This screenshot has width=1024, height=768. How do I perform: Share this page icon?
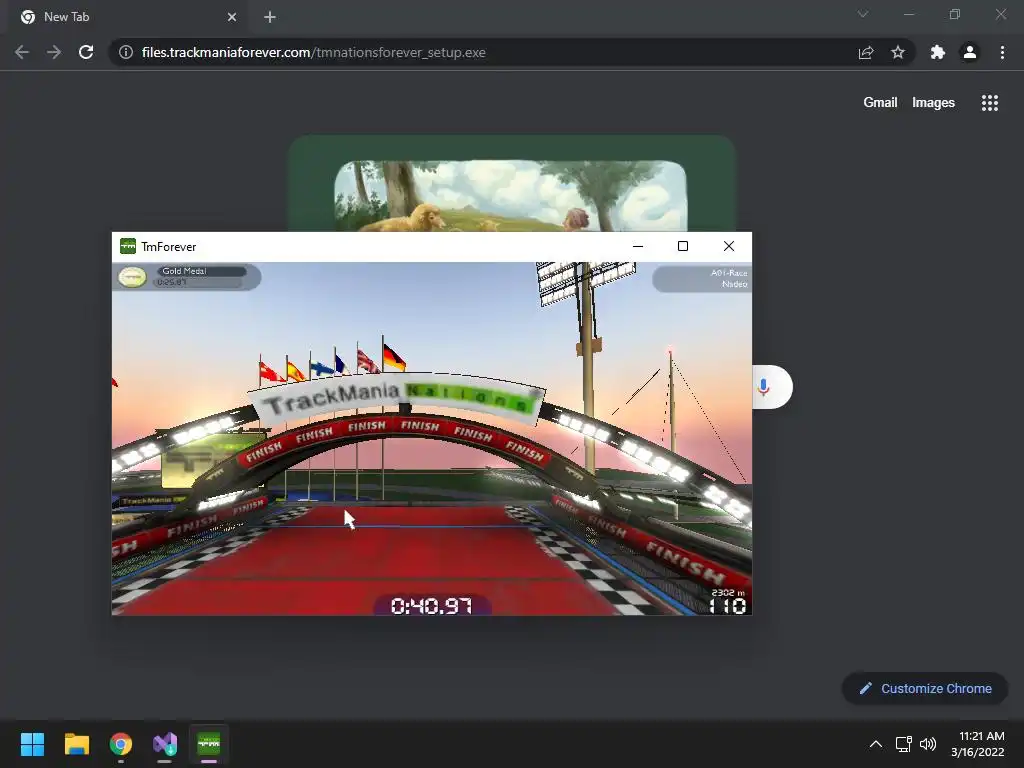(x=866, y=52)
